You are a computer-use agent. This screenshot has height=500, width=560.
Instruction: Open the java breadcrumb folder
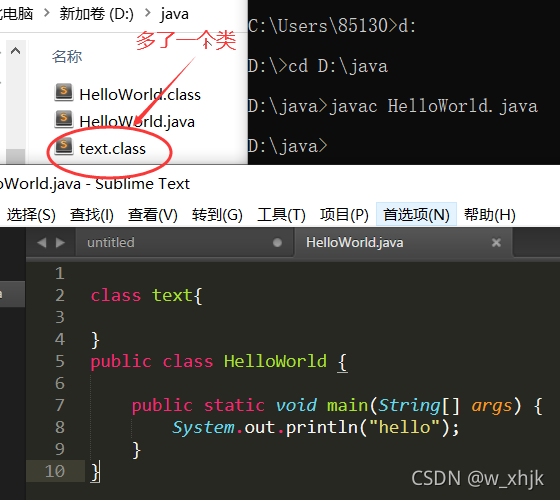tap(174, 14)
